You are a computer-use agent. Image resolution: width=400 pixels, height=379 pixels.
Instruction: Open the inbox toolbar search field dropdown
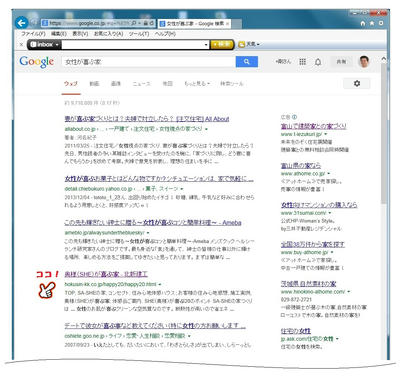coord(206,44)
